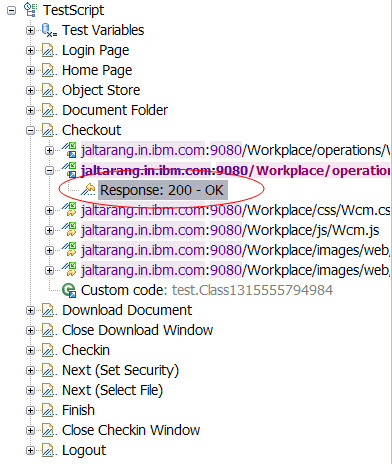Collapse the bold highlighted operations request

coord(49,170)
